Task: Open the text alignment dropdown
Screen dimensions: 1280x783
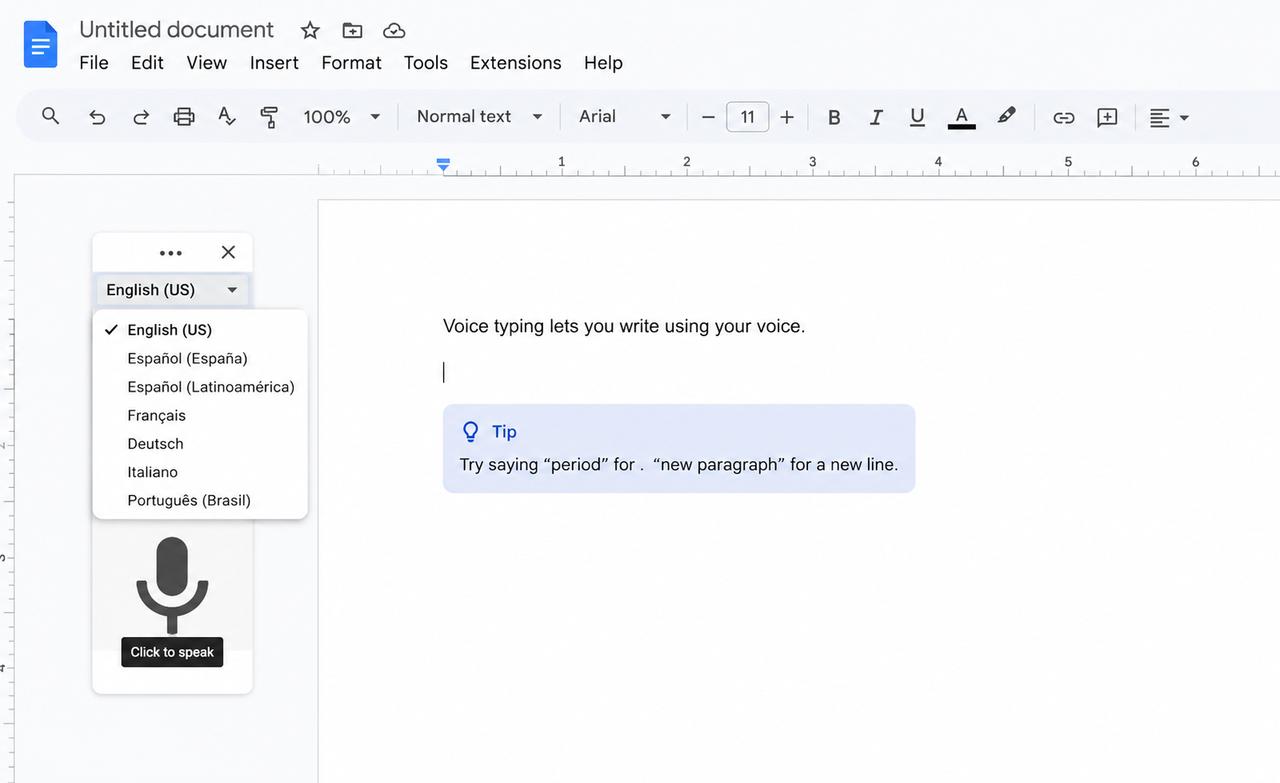Action: [1169, 117]
